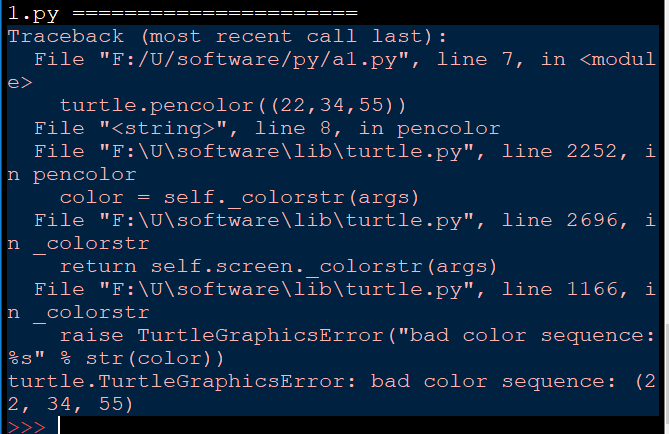Click the line "color = self._colorstr(args)"
This screenshot has height=434, width=669.
[x=239, y=198]
